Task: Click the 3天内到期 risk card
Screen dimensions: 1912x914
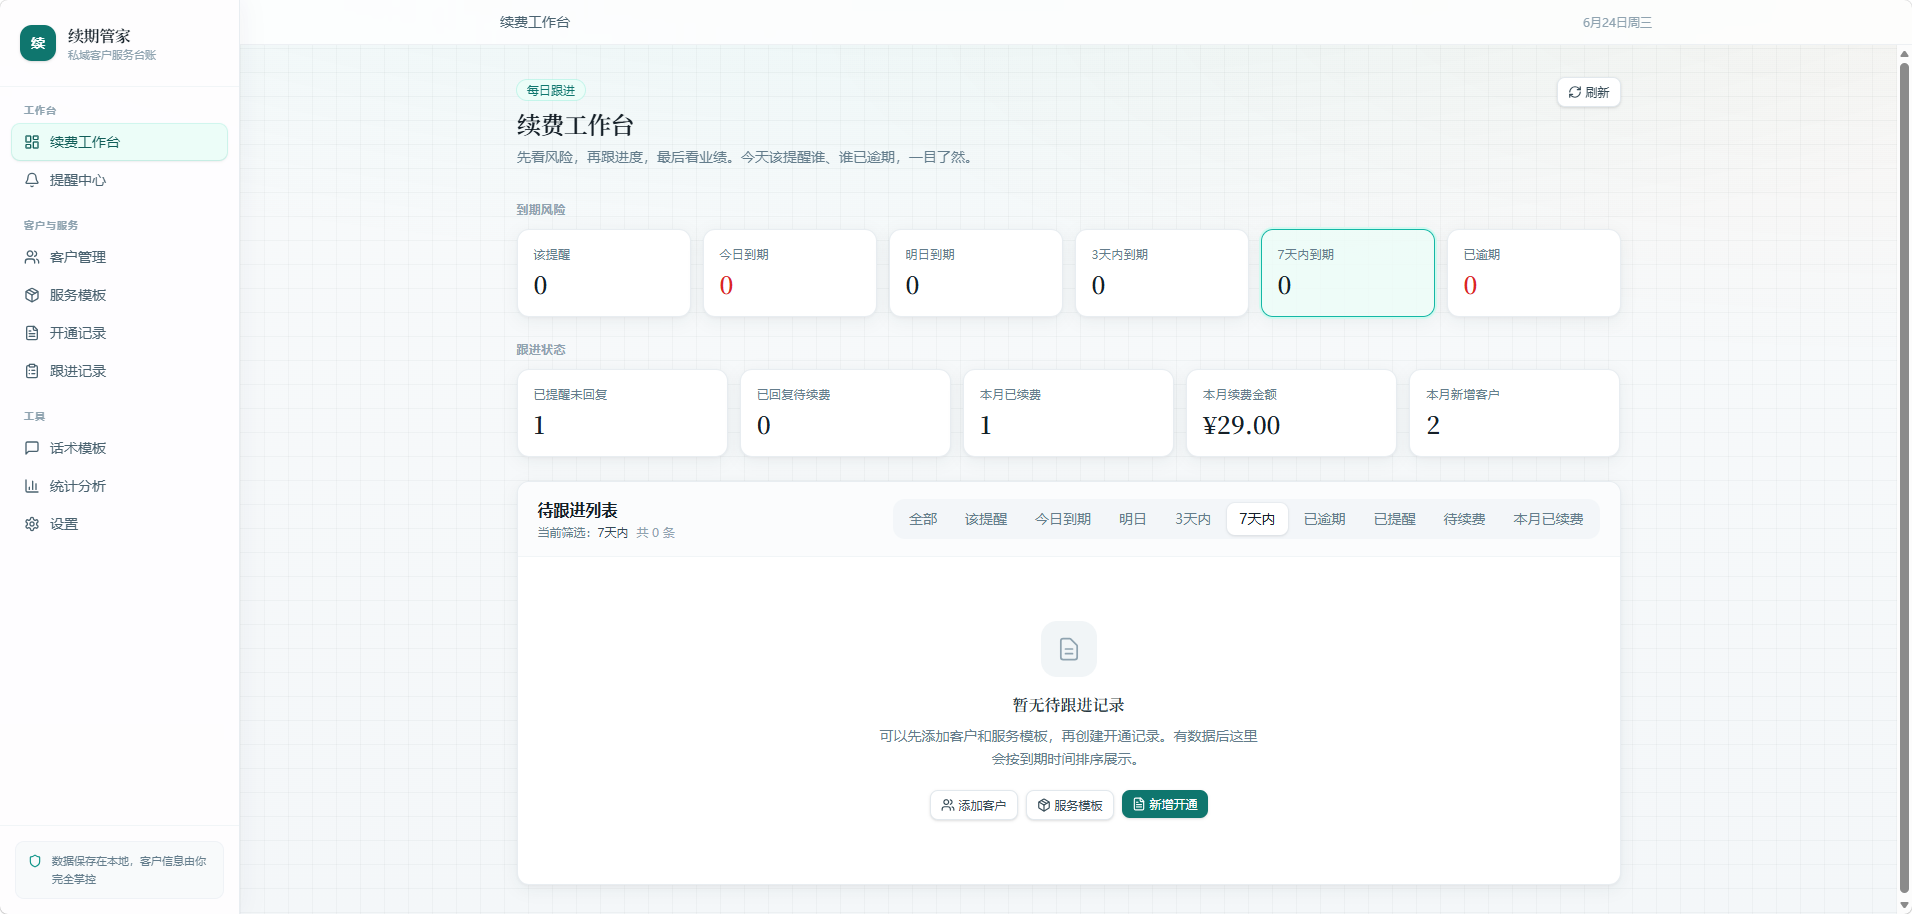Action: click(x=1162, y=273)
